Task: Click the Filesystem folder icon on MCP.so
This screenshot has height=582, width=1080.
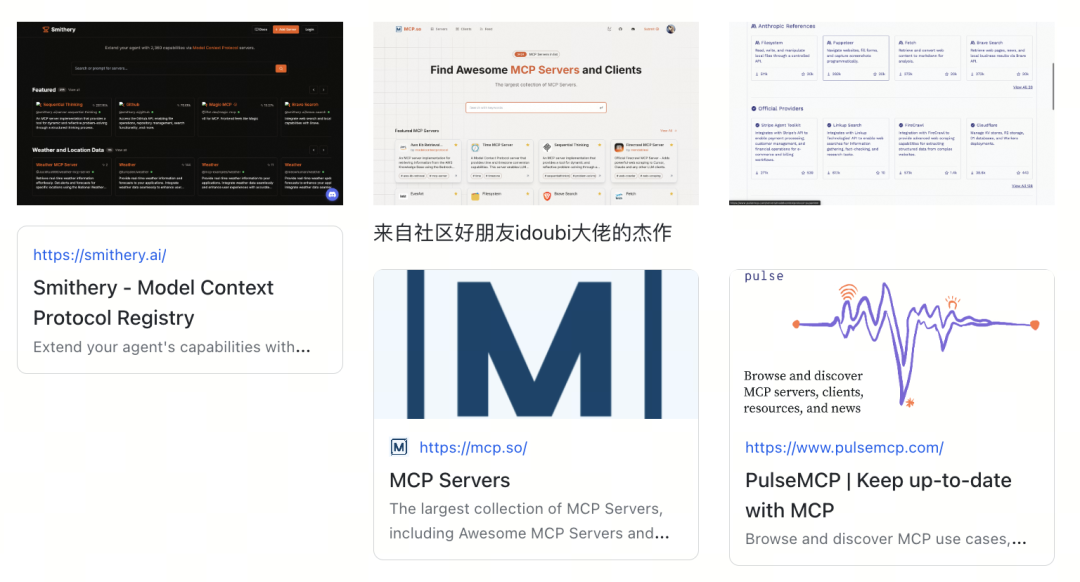Action: [475, 195]
